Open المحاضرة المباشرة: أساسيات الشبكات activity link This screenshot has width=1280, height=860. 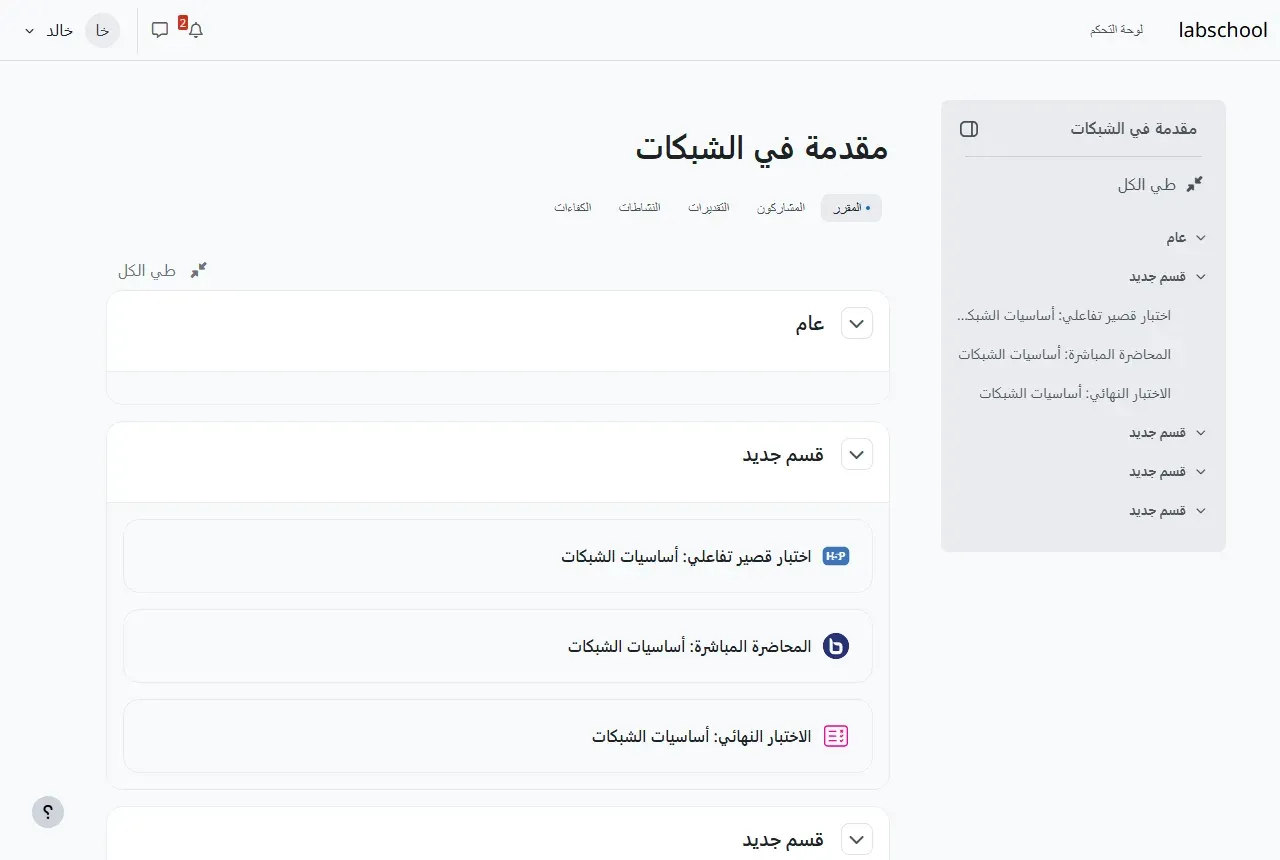[x=690, y=646]
